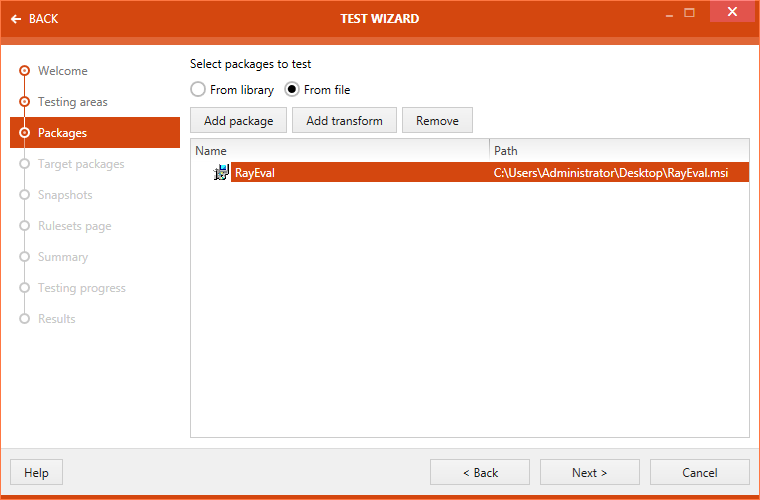
Task: Click the < Back button
Action: [480, 472]
